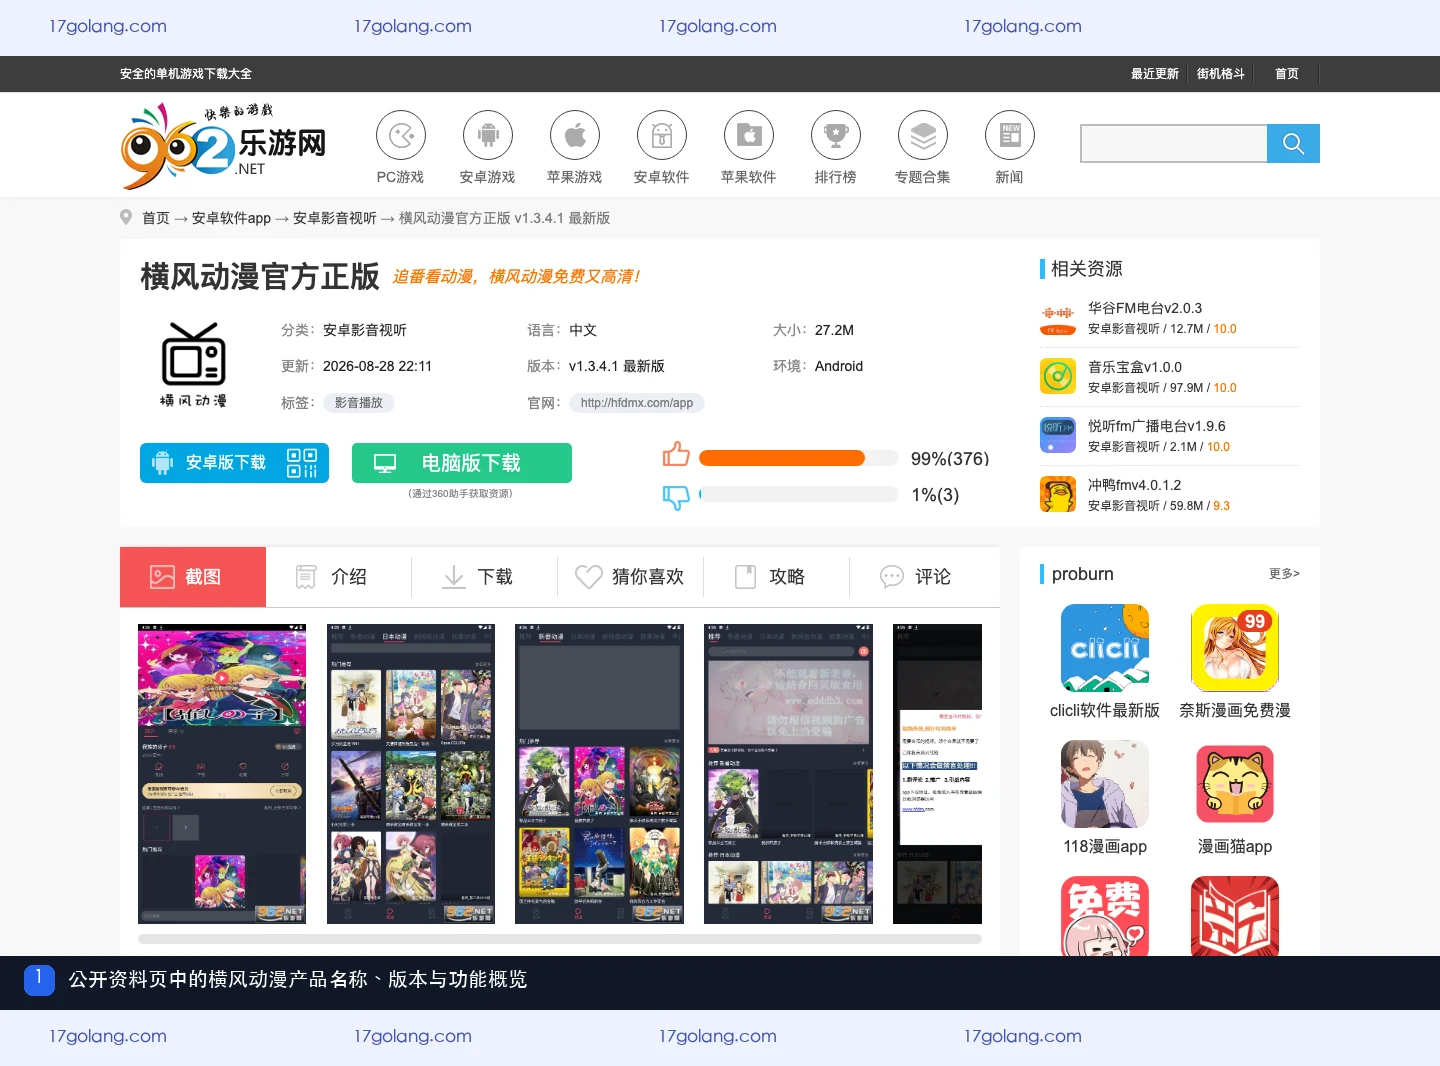Image resolution: width=1440 pixels, height=1066 pixels.
Task: Click the 962乐游网 site logo
Action: pyautogui.click(x=224, y=146)
